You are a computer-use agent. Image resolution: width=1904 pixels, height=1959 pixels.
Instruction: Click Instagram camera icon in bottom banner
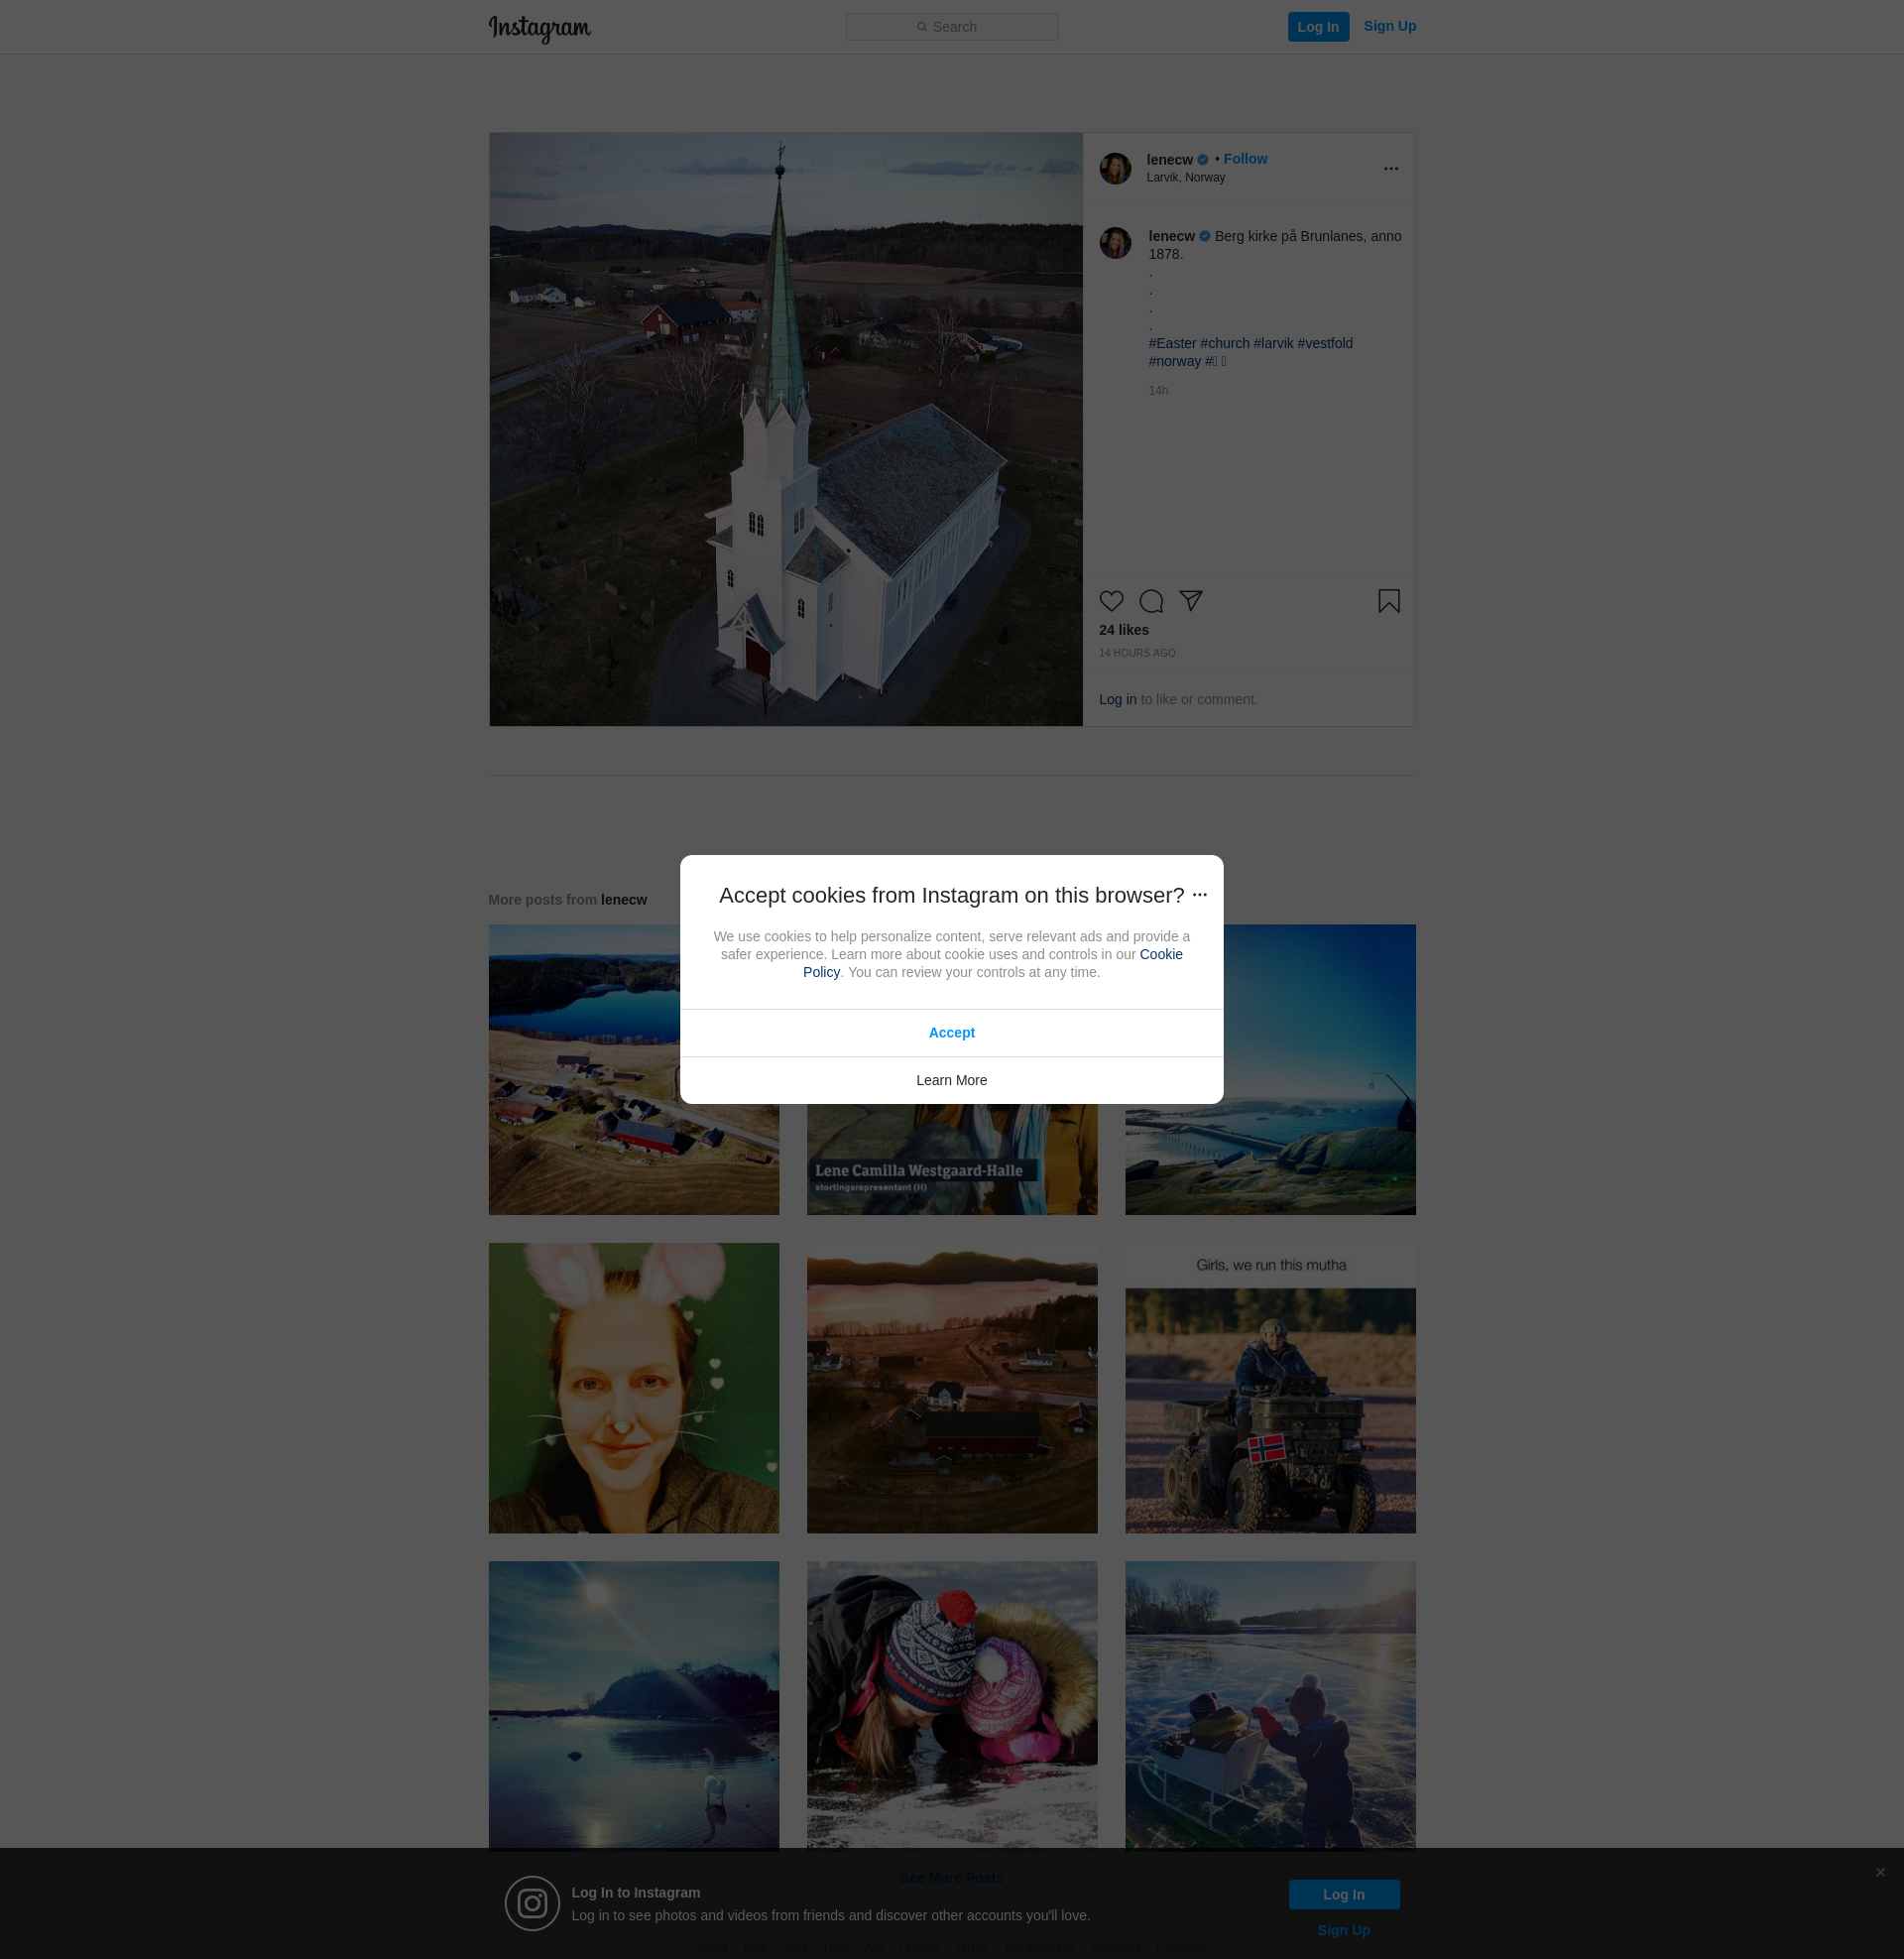532,1903
